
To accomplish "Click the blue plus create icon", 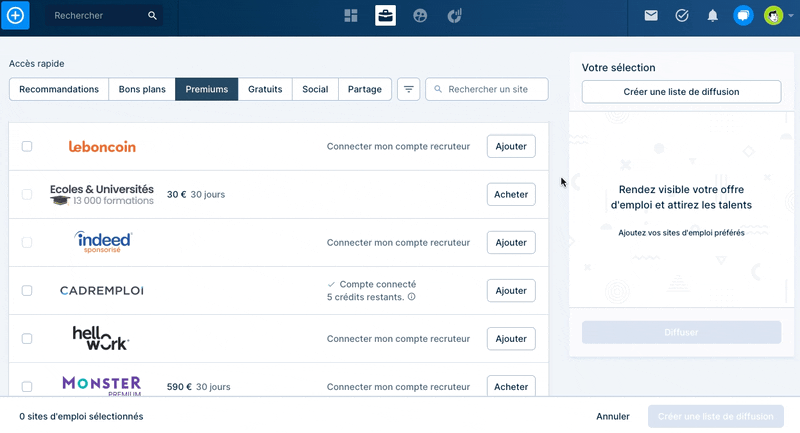I will coord(15,15).
